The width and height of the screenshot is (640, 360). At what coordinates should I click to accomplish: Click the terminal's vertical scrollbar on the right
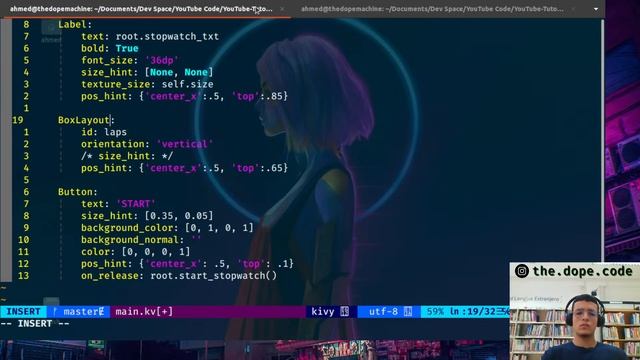[602, 140]
